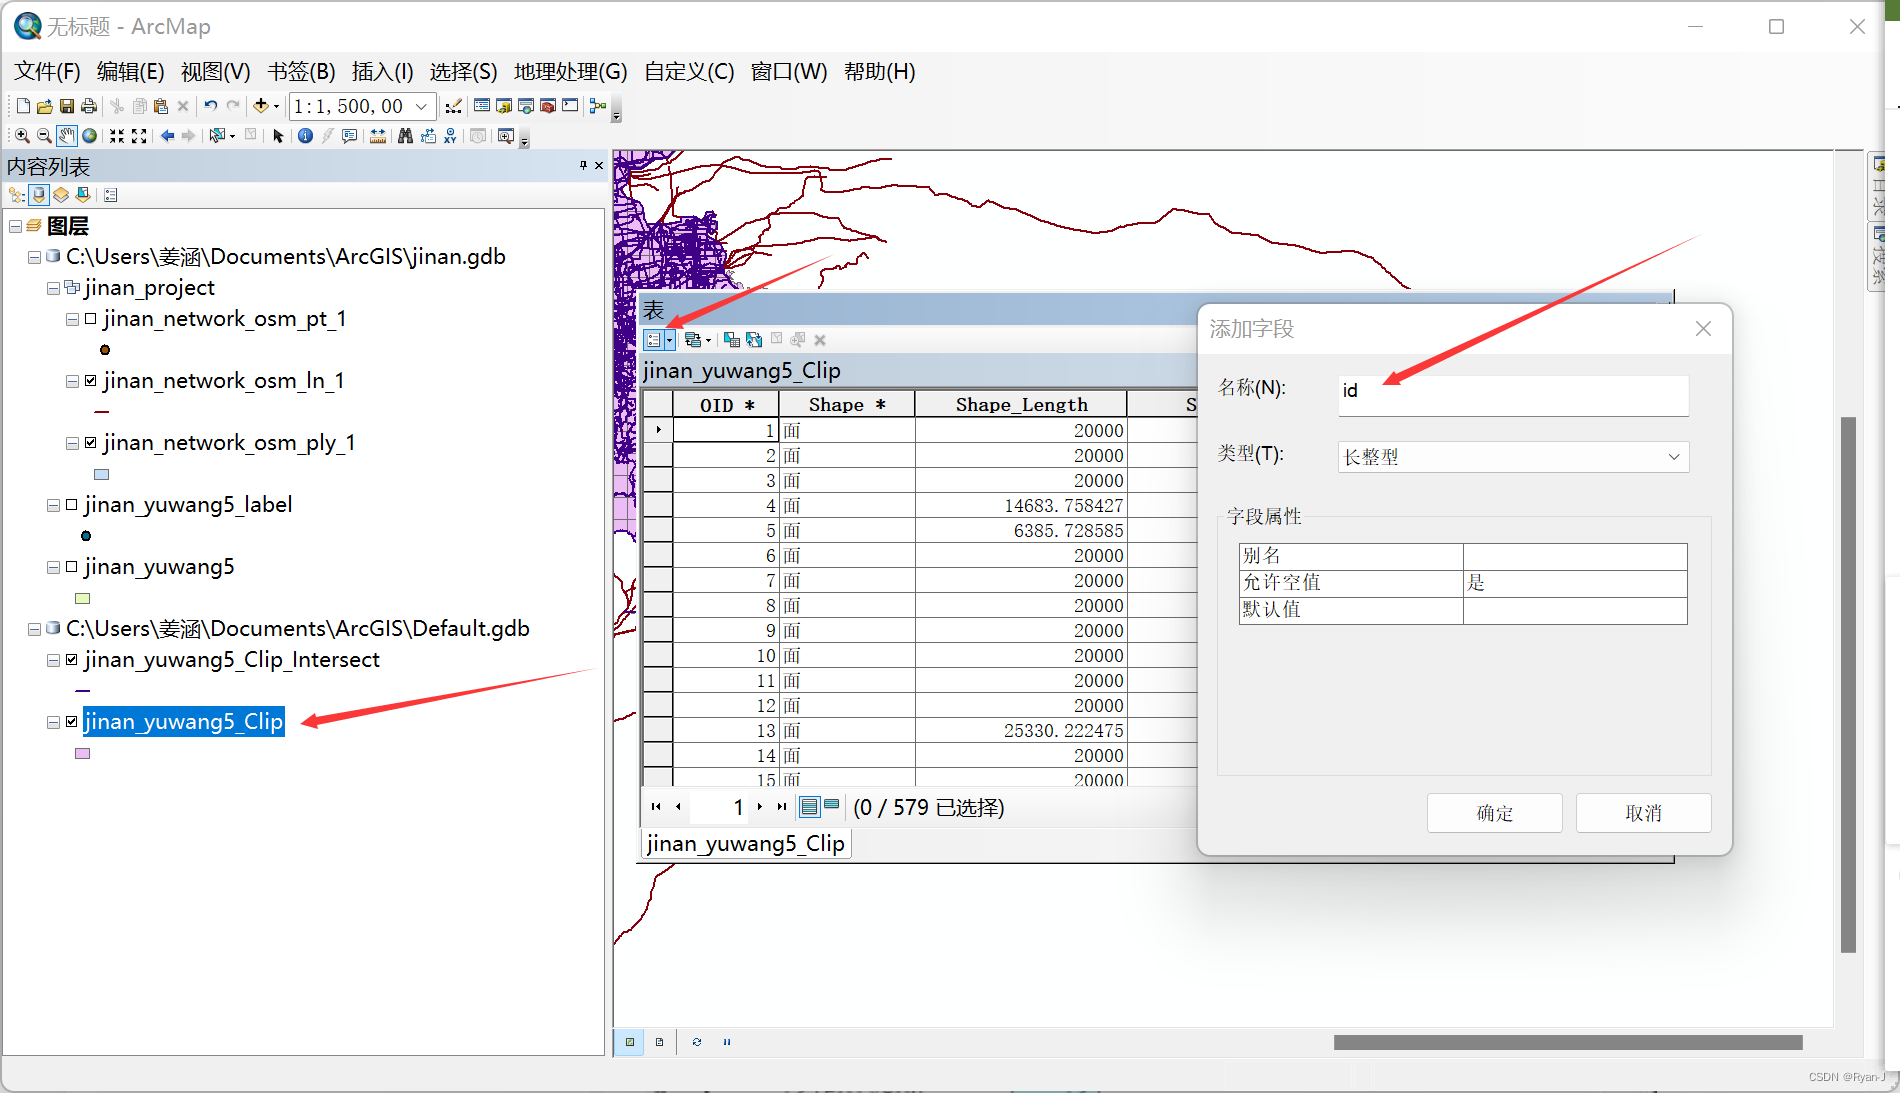The image size is (1900, 1093).
Task: Click the Find binoculars icon
Action: 405,136
